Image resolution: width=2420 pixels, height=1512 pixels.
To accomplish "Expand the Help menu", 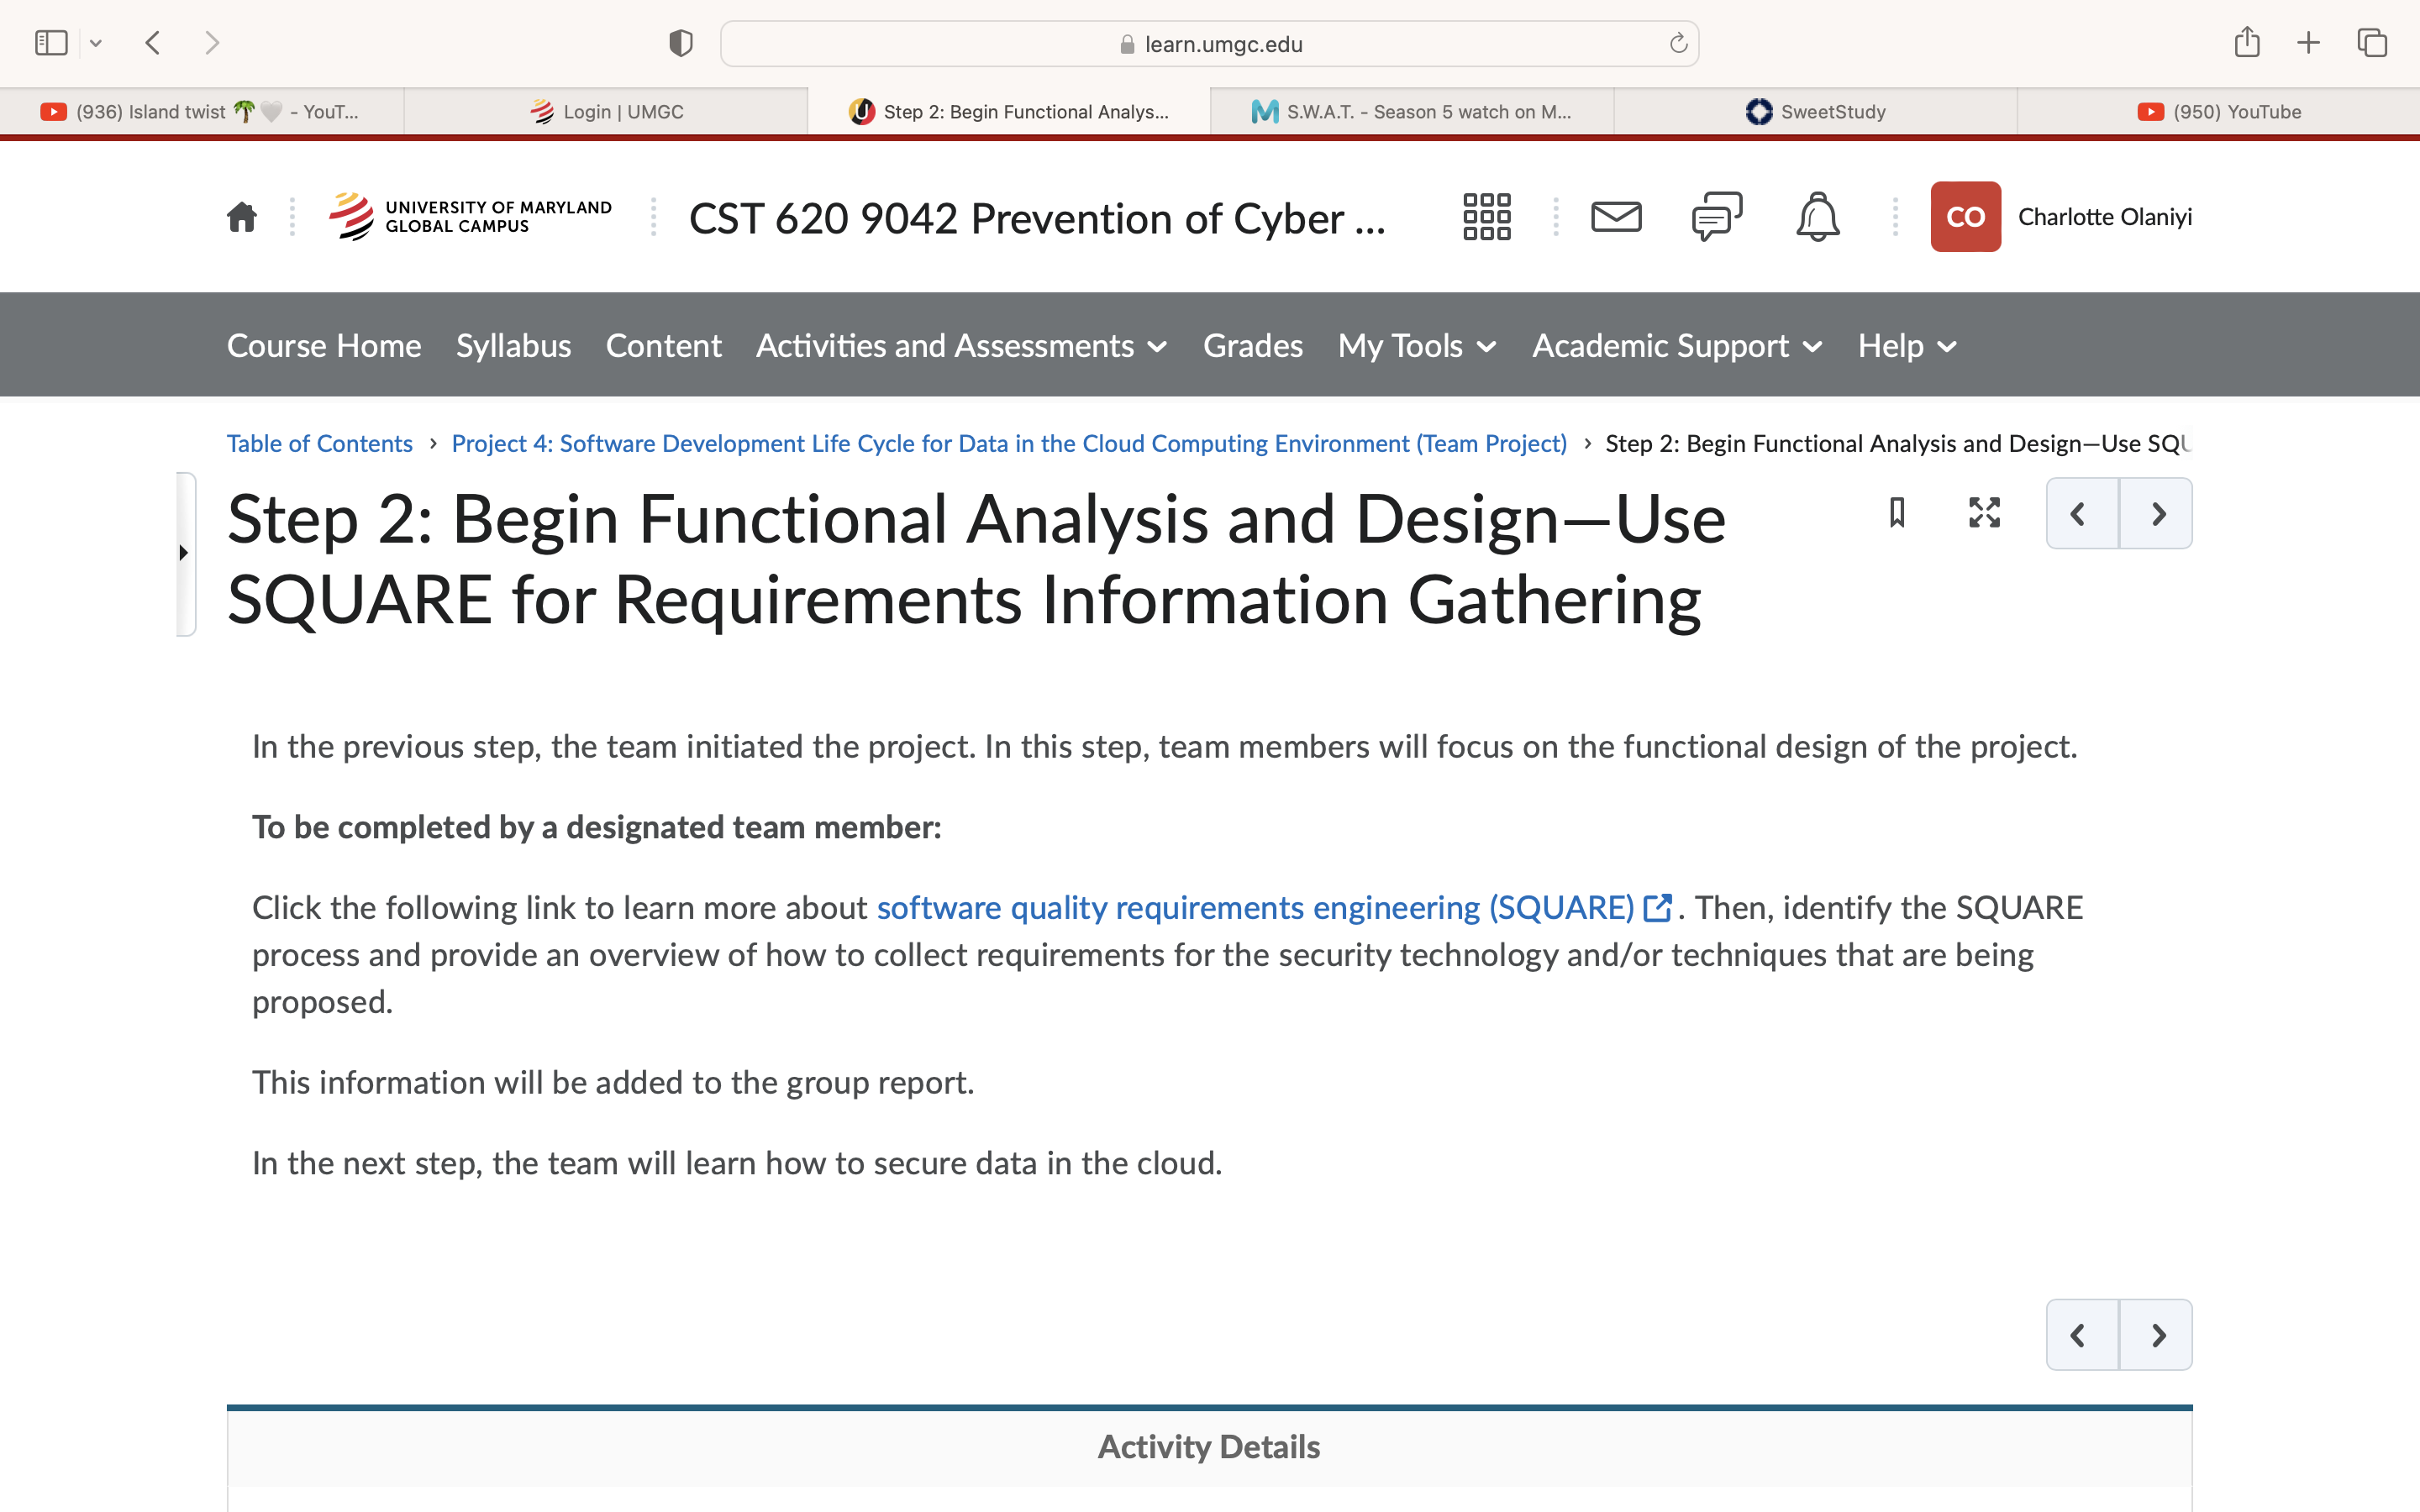I will [1907, 346].
